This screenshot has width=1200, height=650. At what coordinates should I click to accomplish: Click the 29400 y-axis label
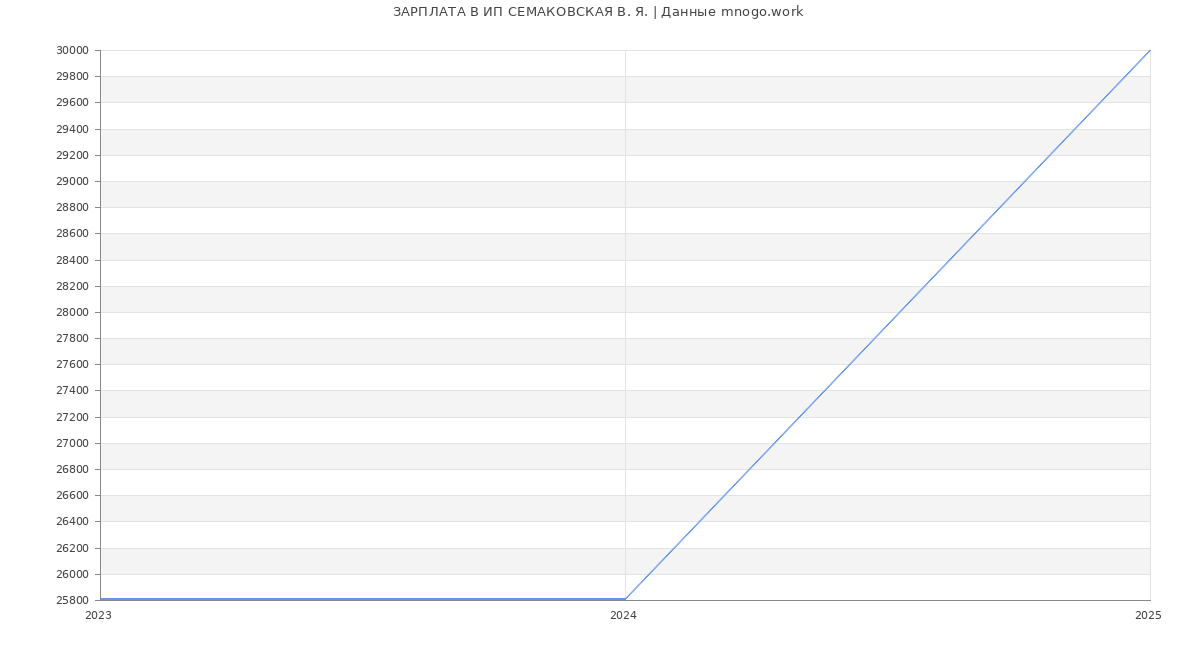pyautogui.click(x=72, y=130)
